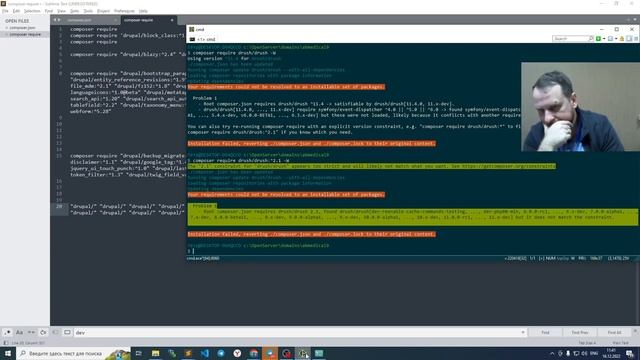This screenshot has width=640, height=360.
Task: Open Windows notification center icon
Action: tap(630, 353)
